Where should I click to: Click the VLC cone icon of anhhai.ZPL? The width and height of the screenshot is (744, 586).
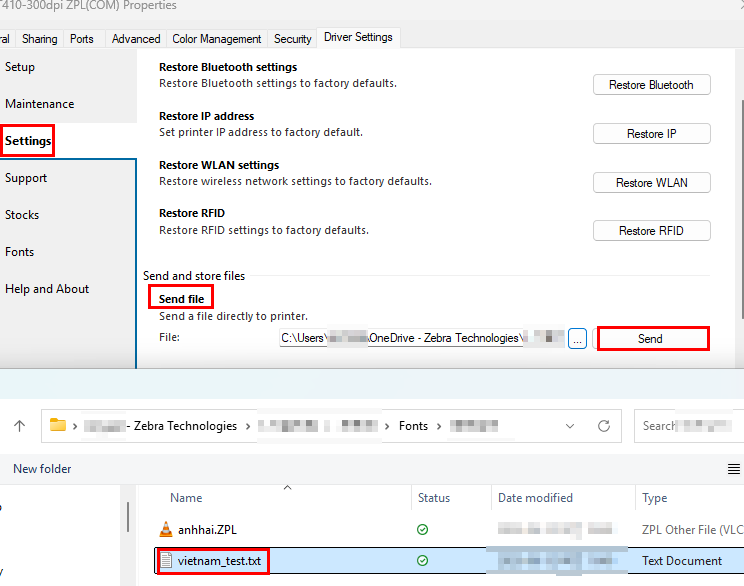point(166,529)
